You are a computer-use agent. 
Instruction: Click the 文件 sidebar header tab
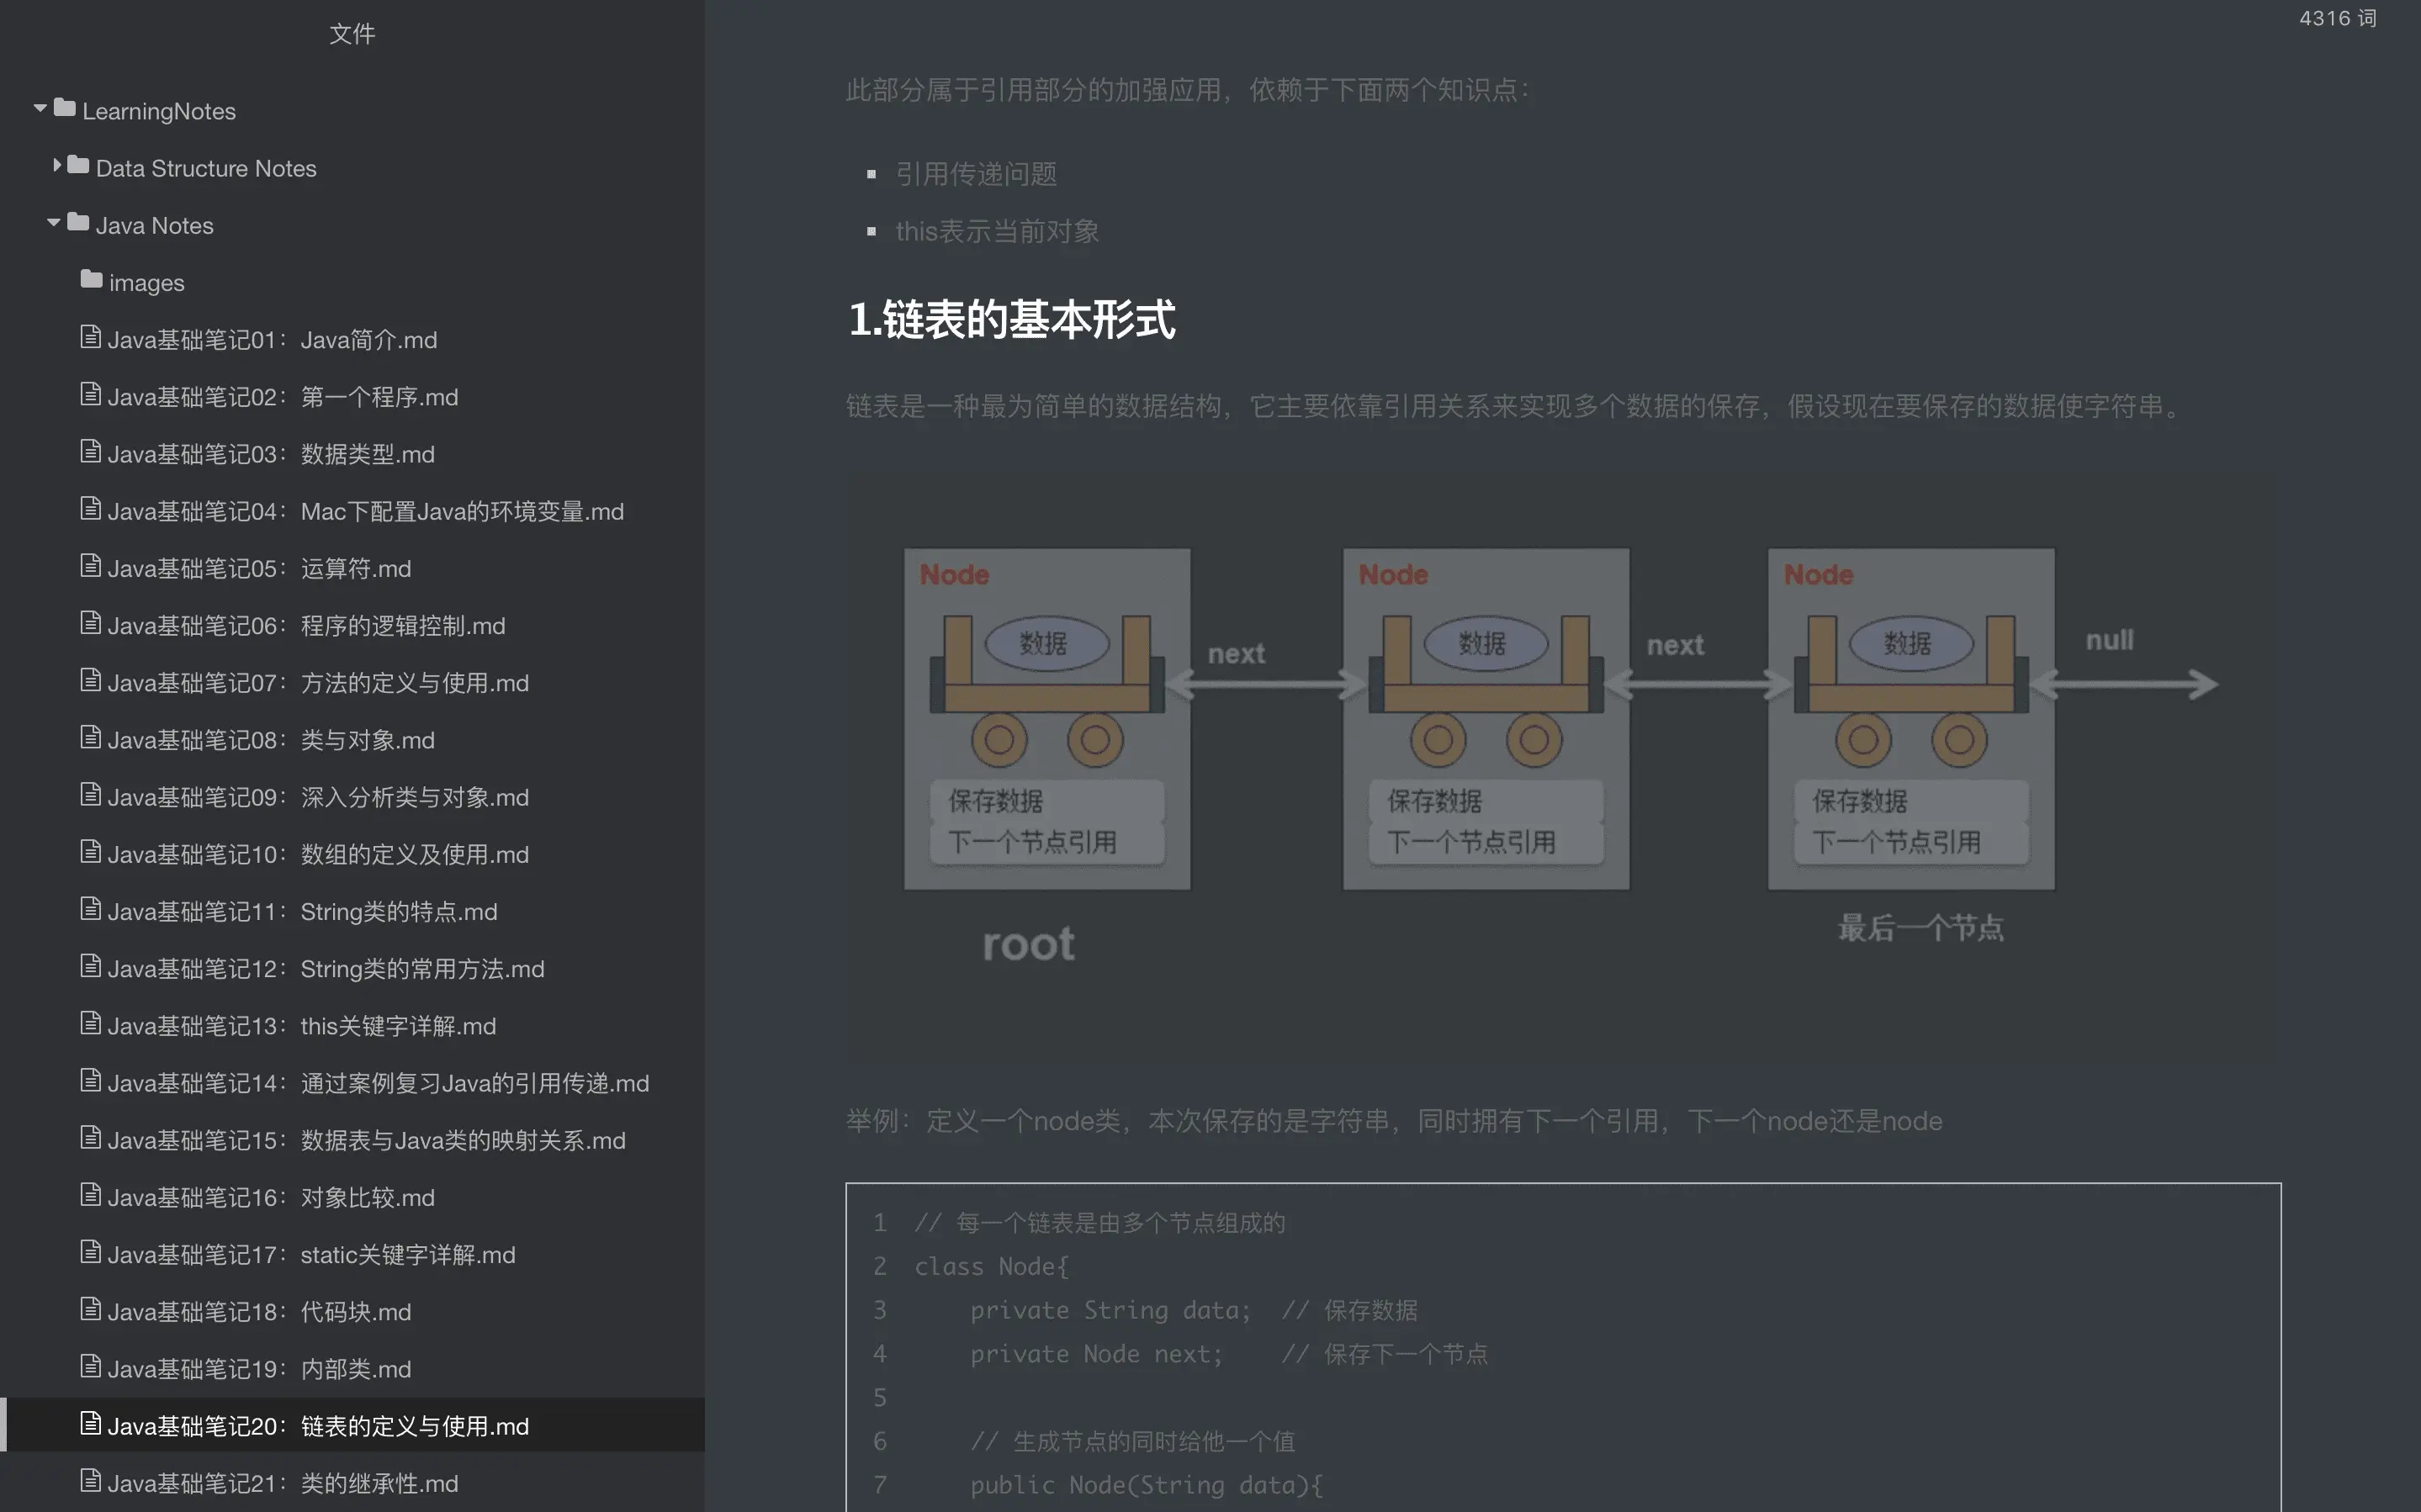(352, 34)
